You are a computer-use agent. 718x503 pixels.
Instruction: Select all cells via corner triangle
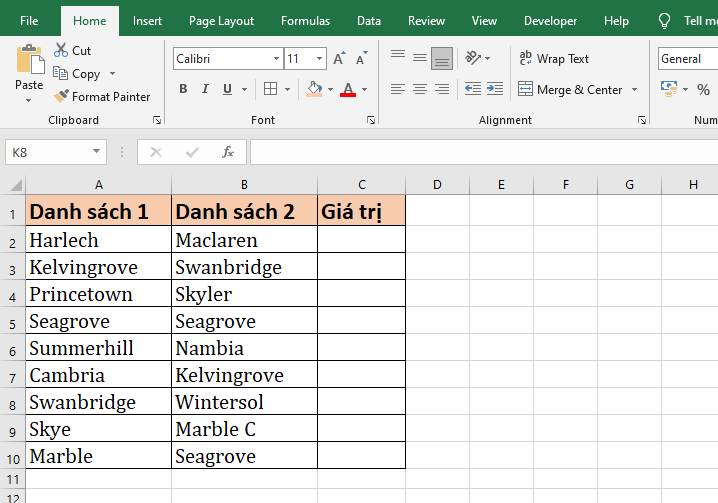point(16,185)
